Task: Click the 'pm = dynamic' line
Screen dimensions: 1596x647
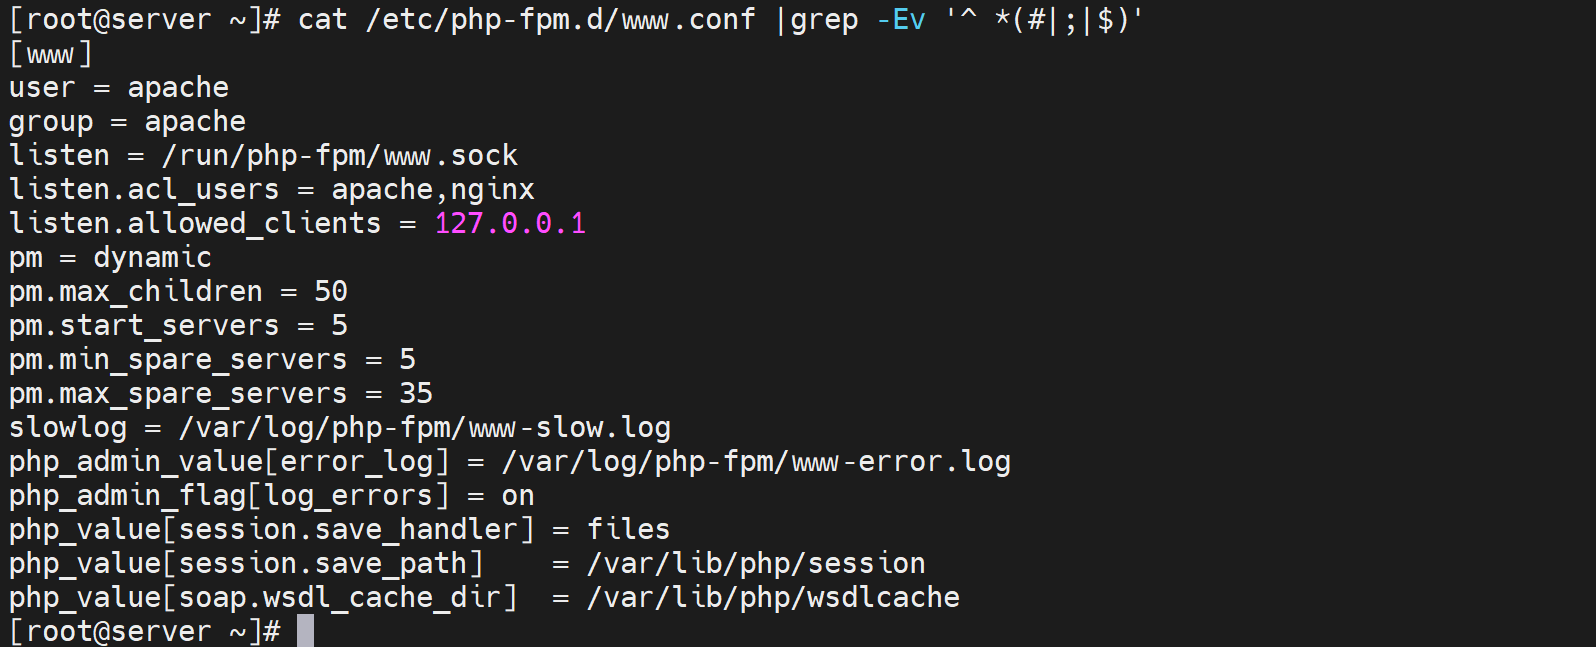Action: 110,258
